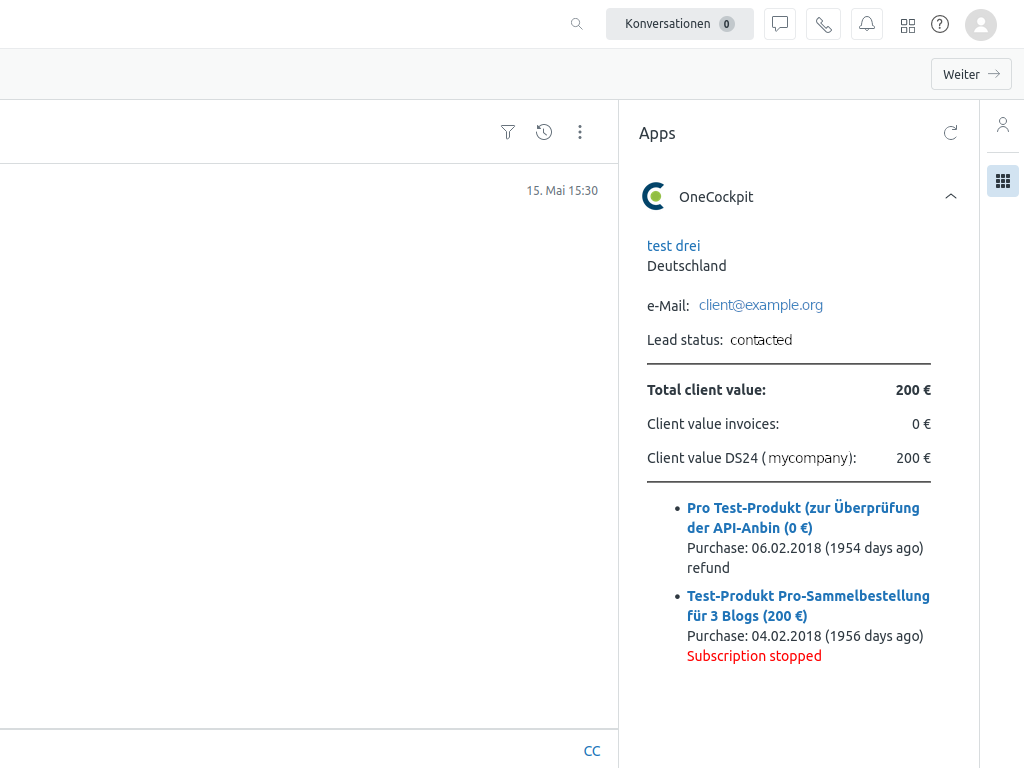This screenshot has height=768, width=1024.
Task: Collapse the OneCockpit app section
Action: tap(951, 196)
